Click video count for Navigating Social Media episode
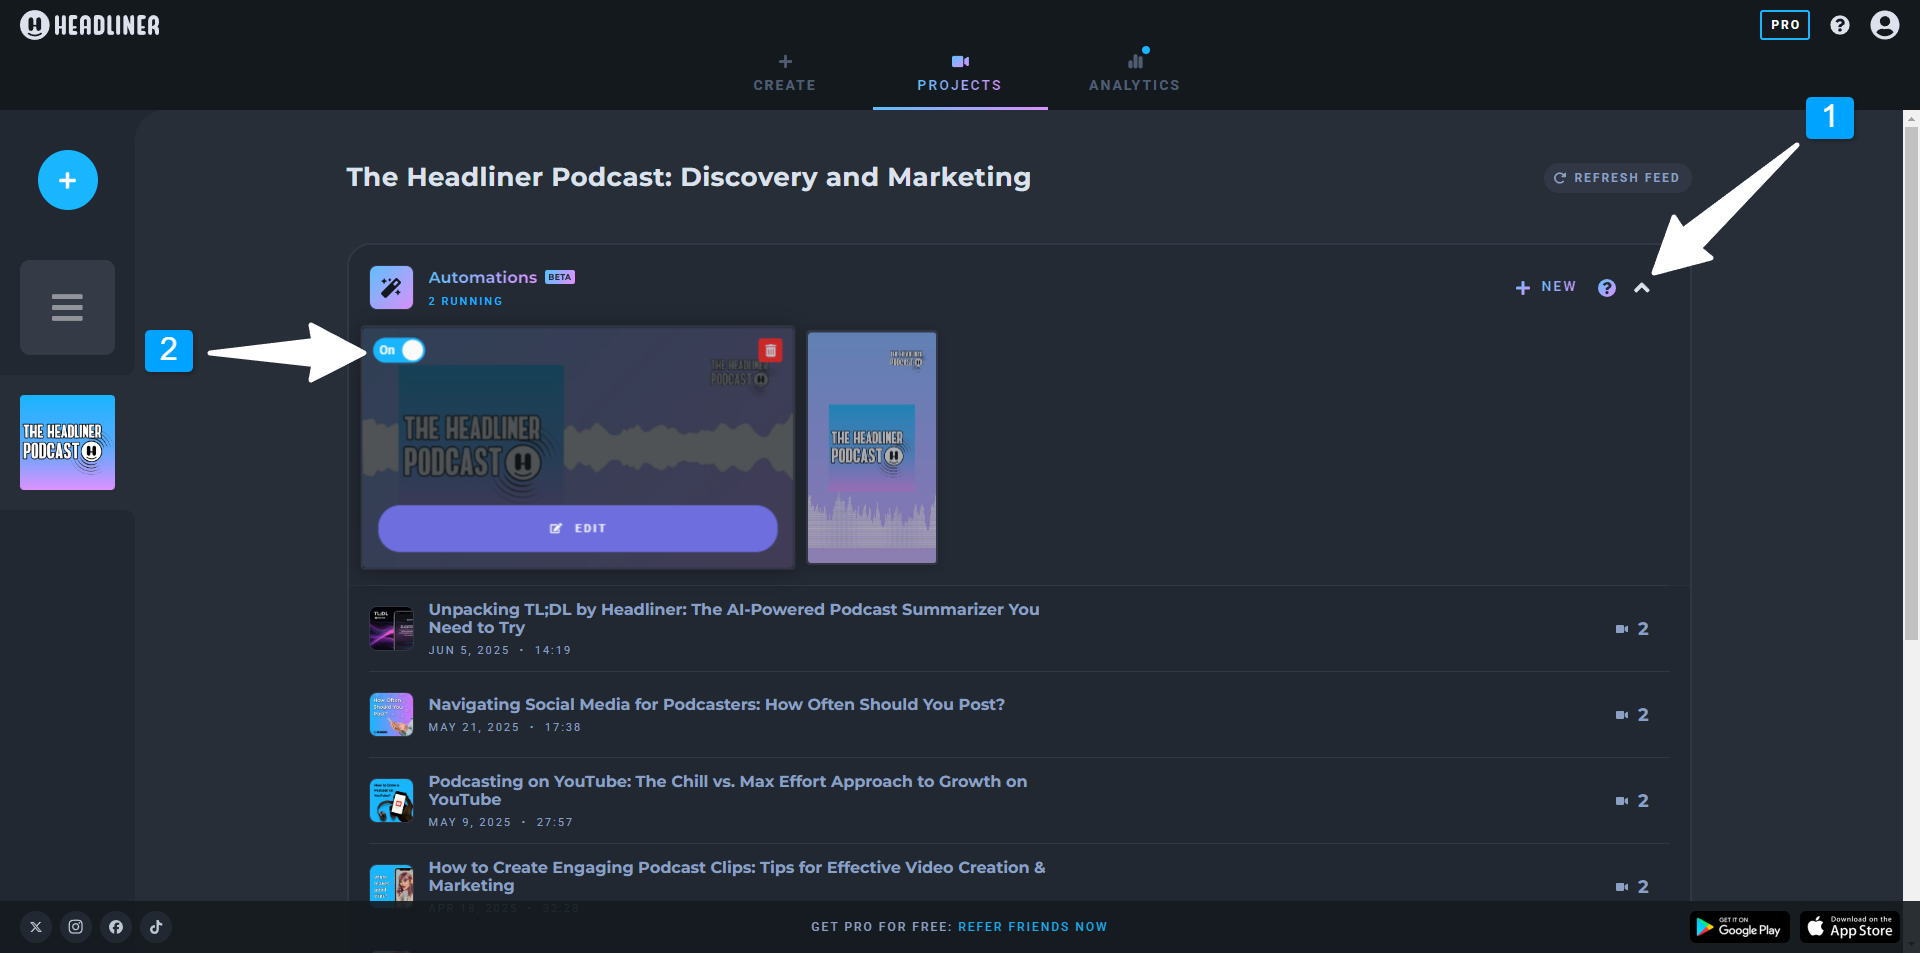Screen dimensions: 1920x953 (x=1632, y=715)
